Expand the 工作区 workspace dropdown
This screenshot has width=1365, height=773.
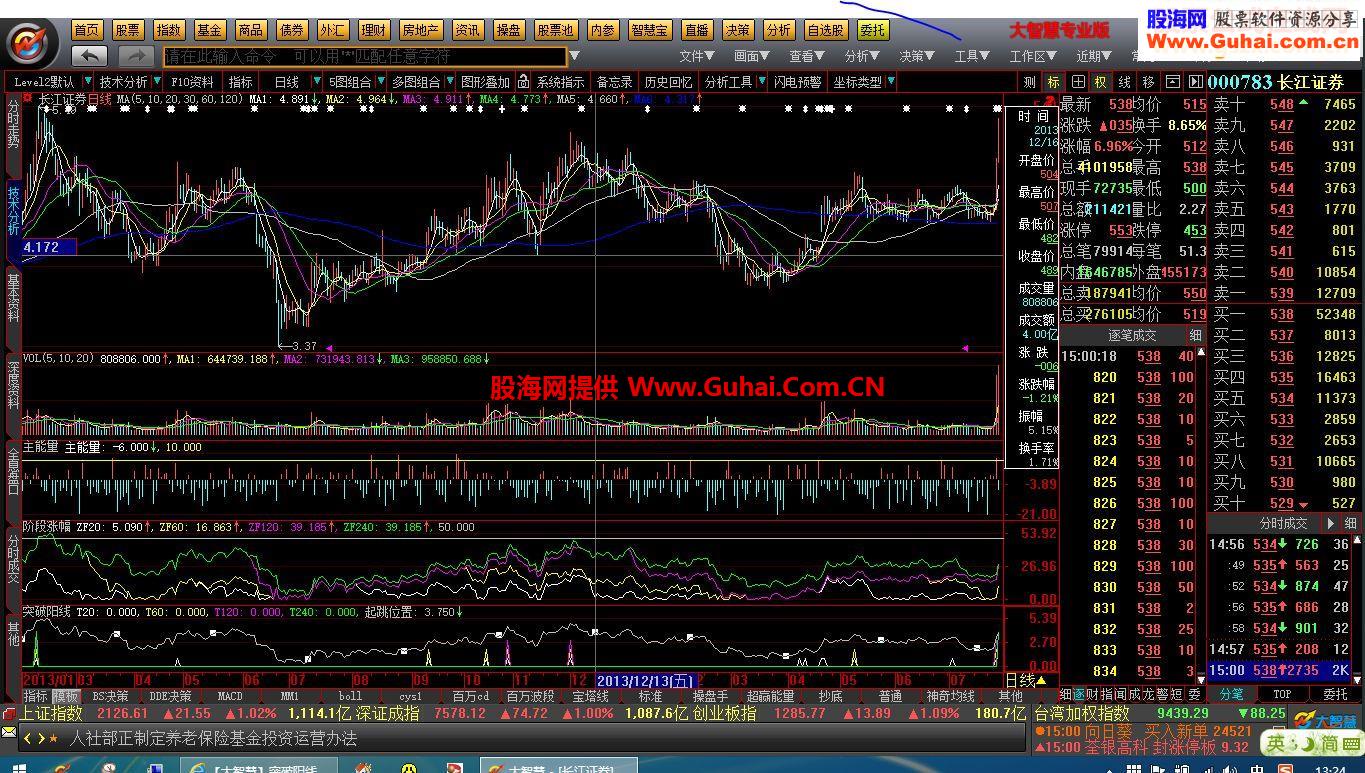tap(1033, 56)
